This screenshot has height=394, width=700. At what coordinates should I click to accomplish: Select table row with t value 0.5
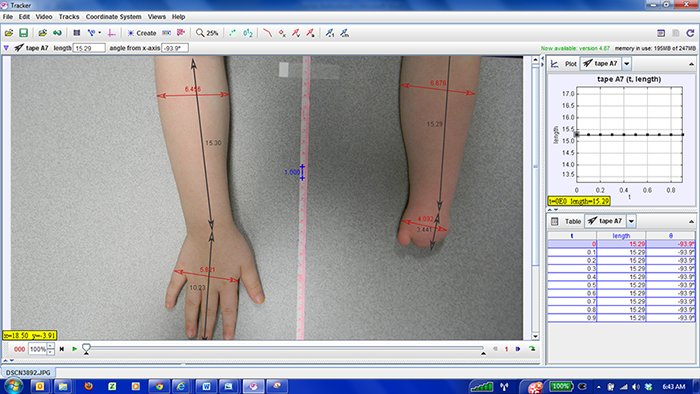(621, 285)
